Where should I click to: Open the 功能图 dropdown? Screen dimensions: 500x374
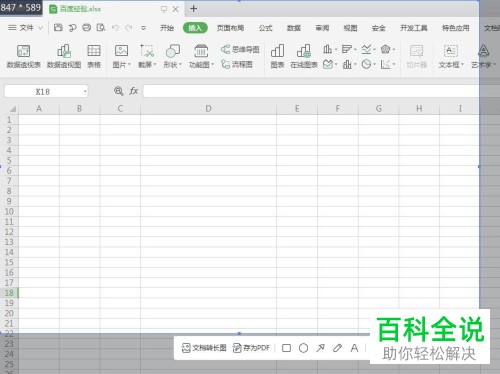pos(201,56)
